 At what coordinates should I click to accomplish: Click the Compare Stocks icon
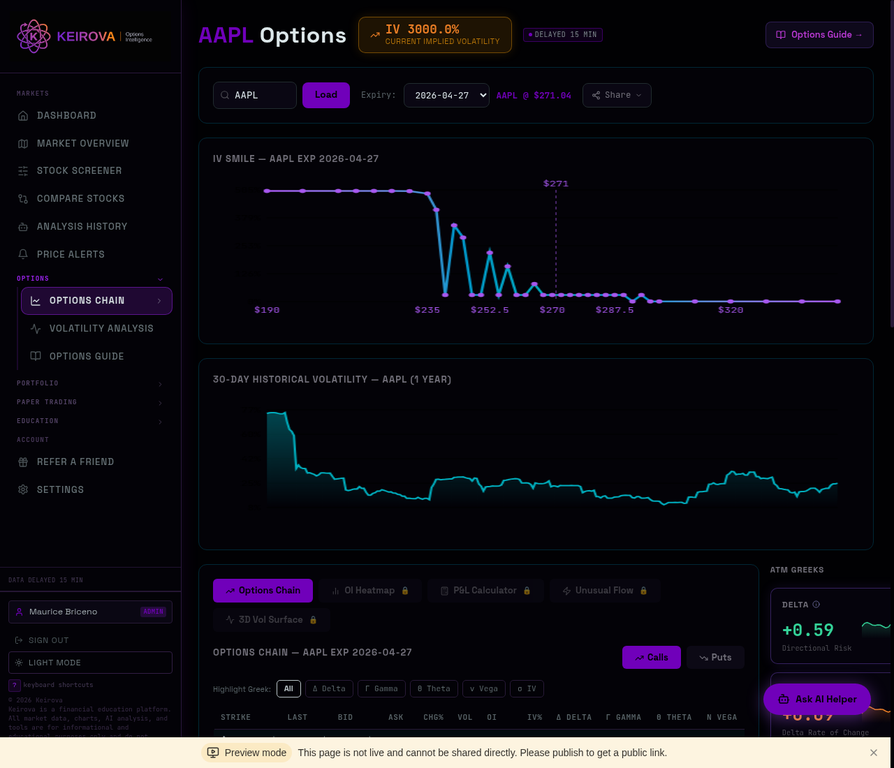coord(23,199)
